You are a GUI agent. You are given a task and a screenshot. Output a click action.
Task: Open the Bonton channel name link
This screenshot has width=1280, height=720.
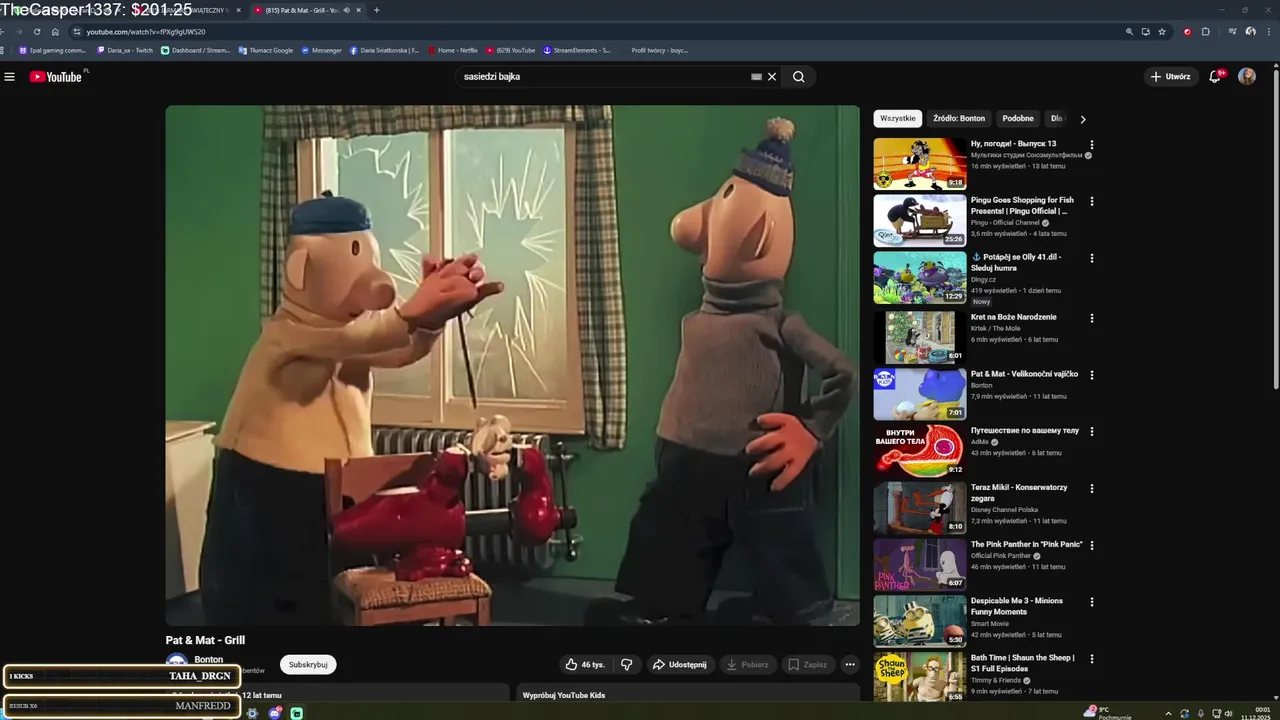(x=209, y=660)
